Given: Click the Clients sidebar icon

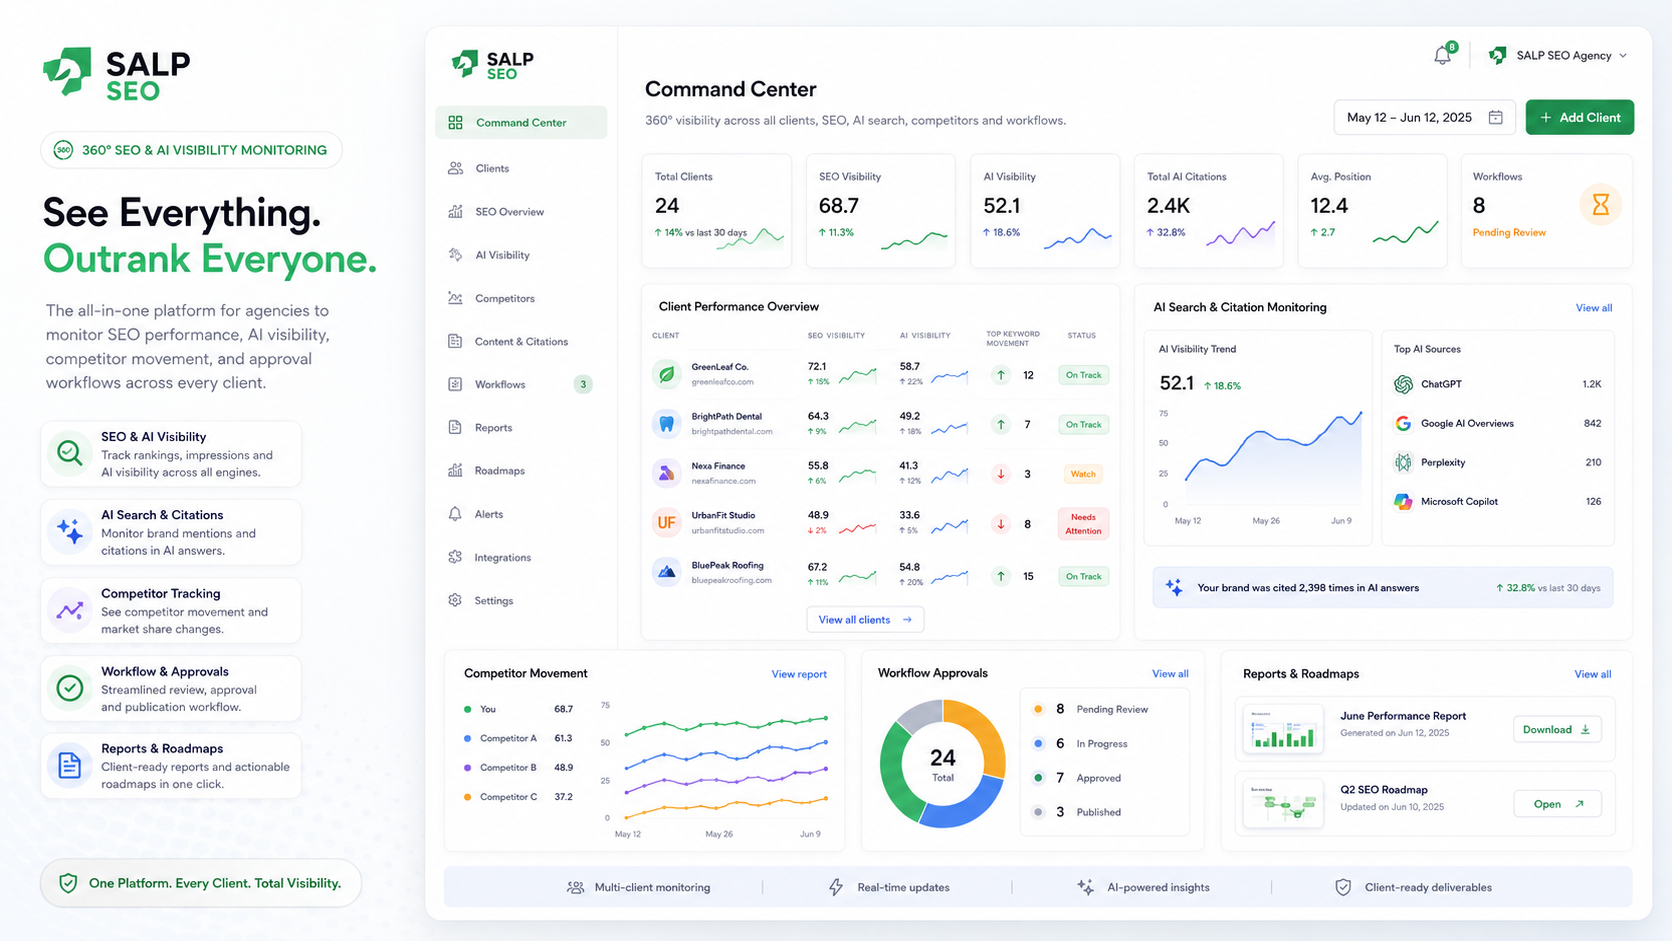Looking at the screenshot, I should pyautogui.click(x=455, y=168).
